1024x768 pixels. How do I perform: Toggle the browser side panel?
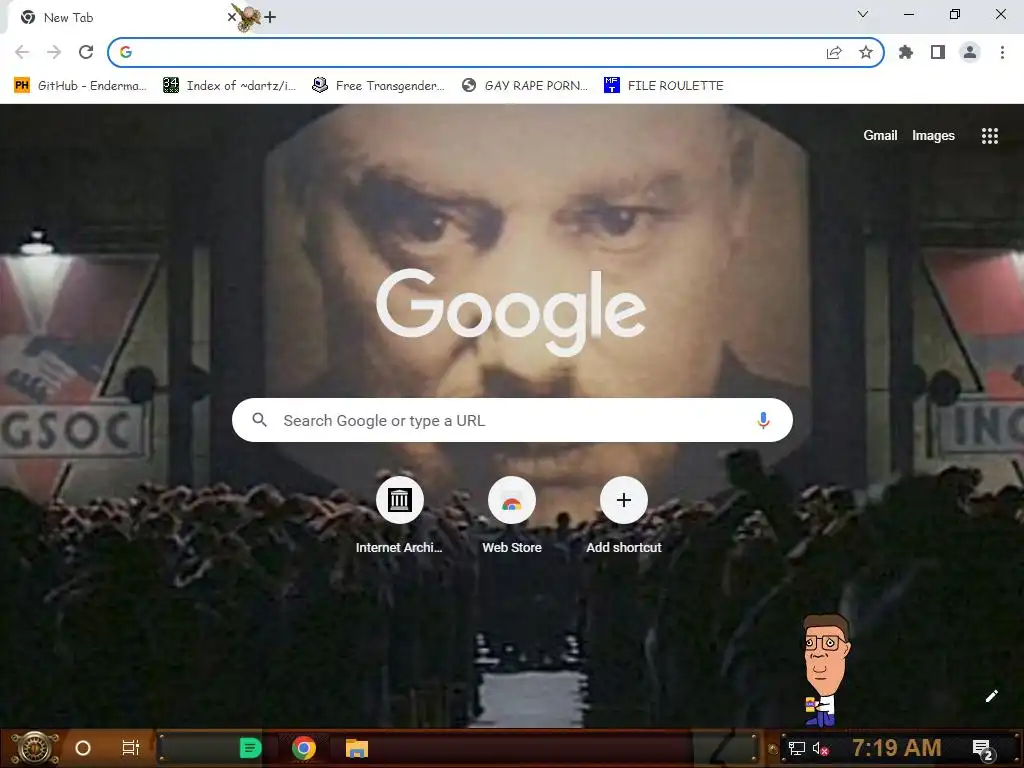[938, 52]
